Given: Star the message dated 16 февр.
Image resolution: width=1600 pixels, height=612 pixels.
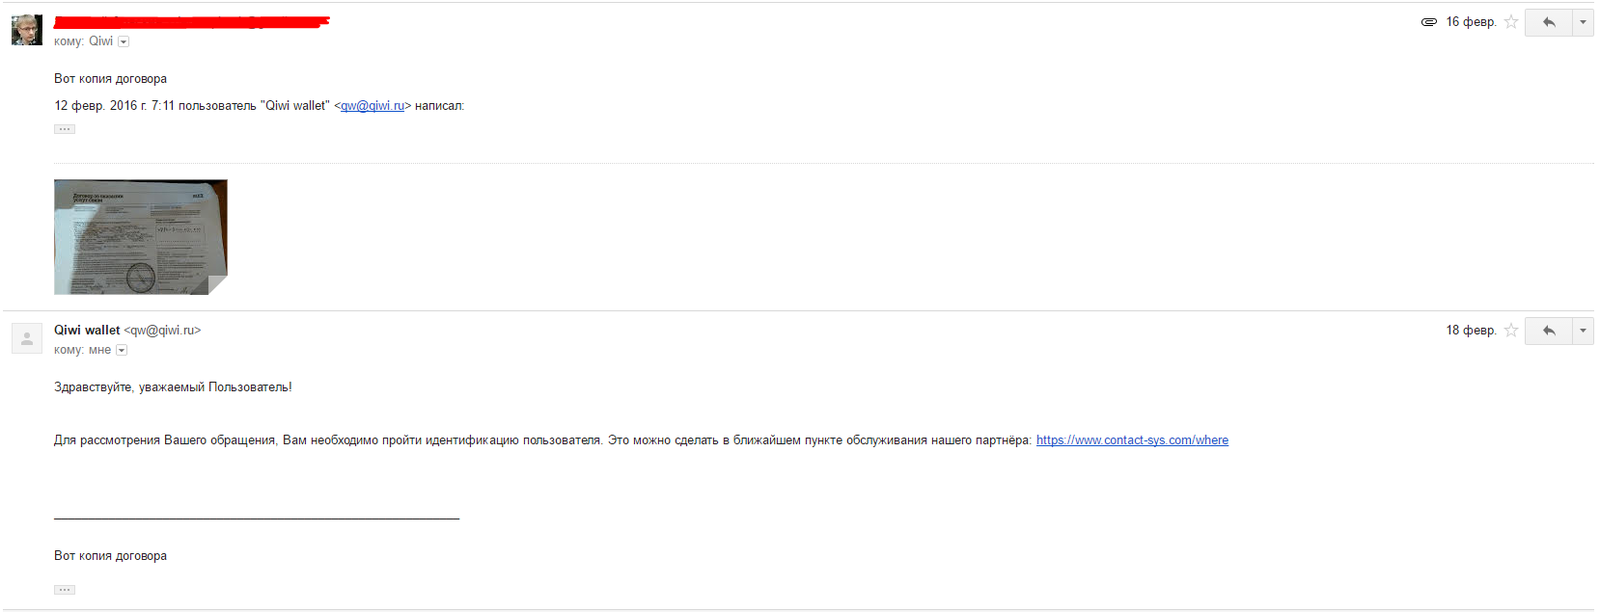Looking at the screenshot, I should (x=1511, y=22).
